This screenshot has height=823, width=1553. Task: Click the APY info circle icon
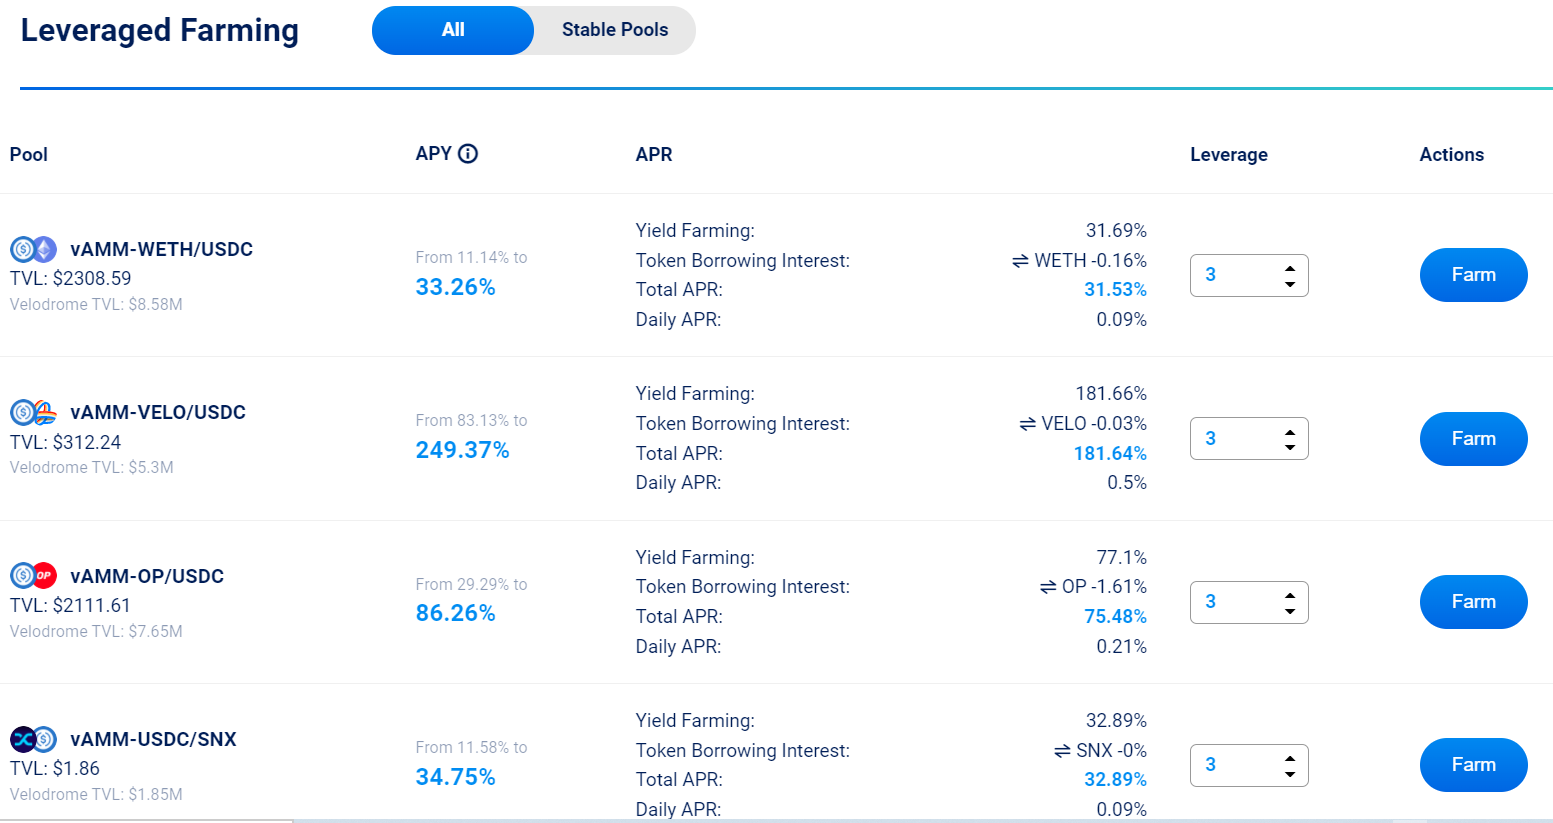pyautogui.click(x=468, y=154)
